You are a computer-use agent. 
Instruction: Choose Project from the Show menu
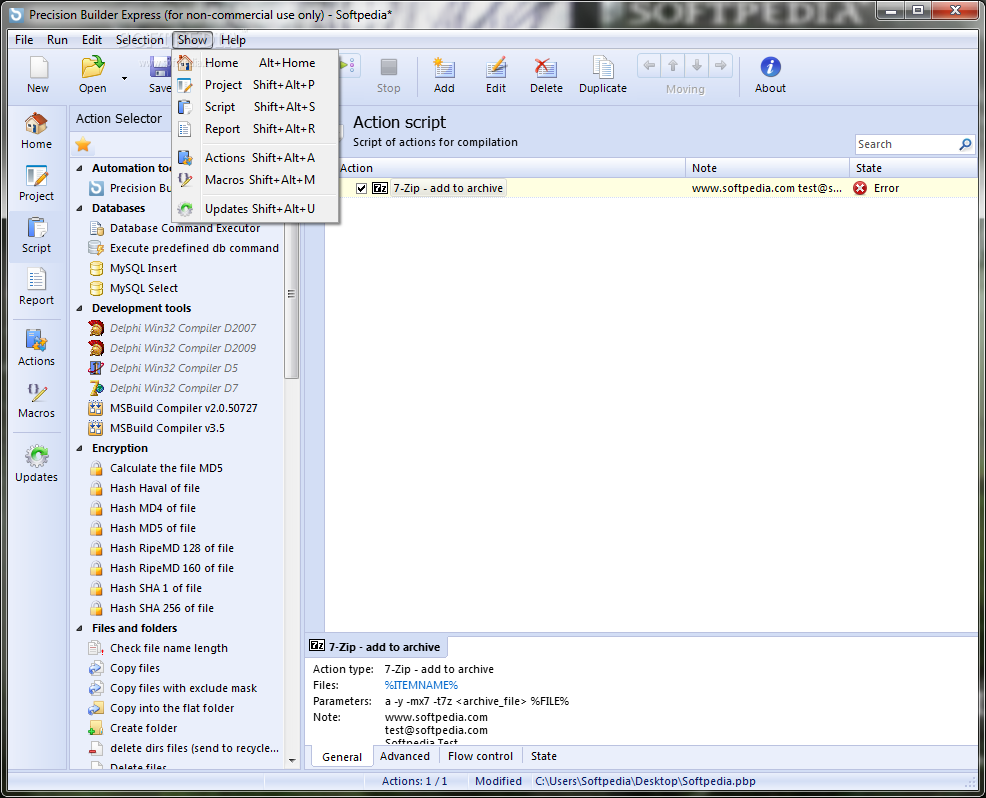coord(255,85)
